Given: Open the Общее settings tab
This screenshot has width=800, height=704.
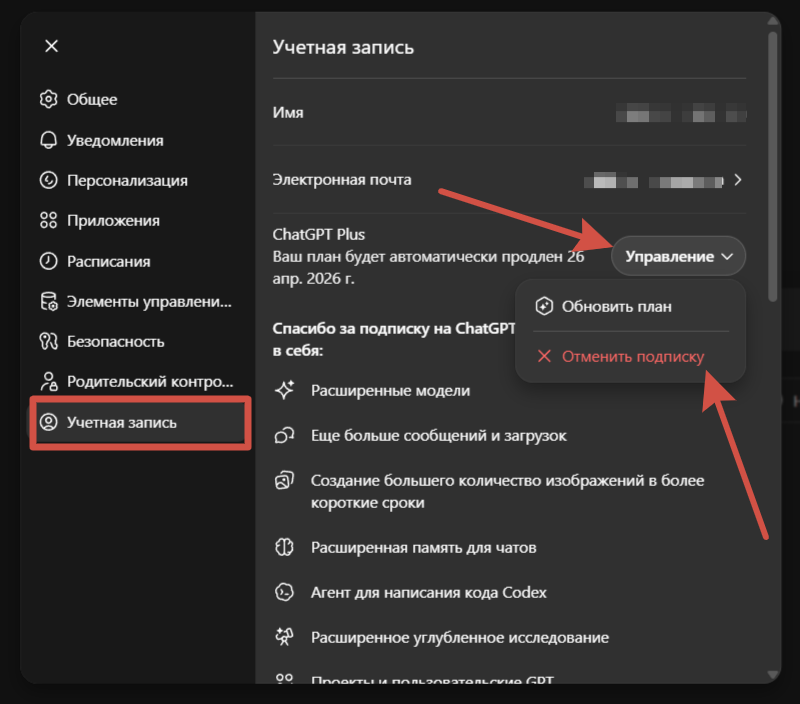Looking at the screenshot, I should (x=92, y=99).
